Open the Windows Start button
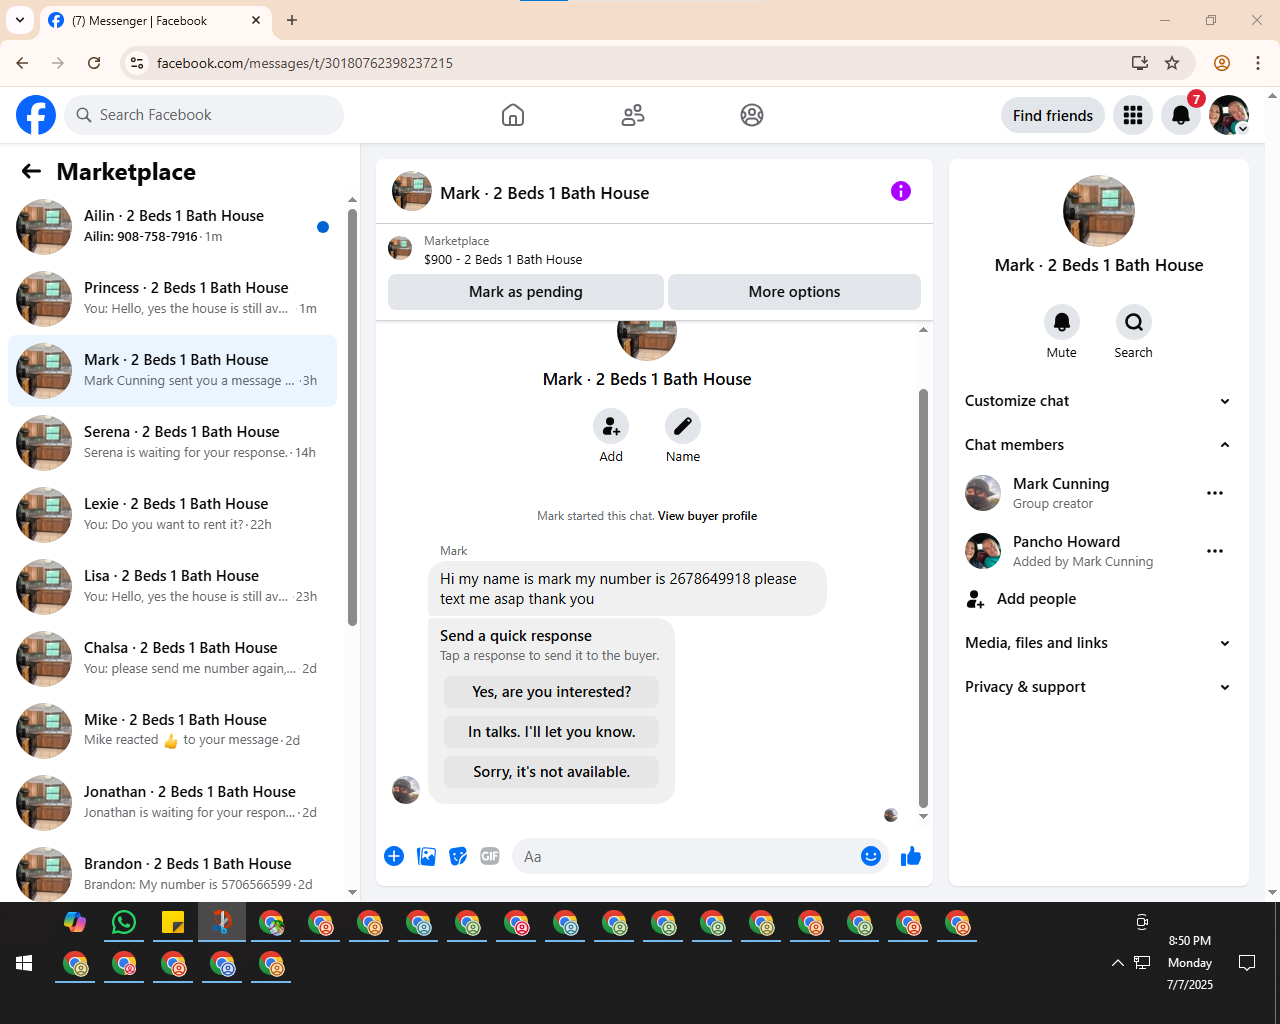1280x1024 pixels. click(24, 963)
